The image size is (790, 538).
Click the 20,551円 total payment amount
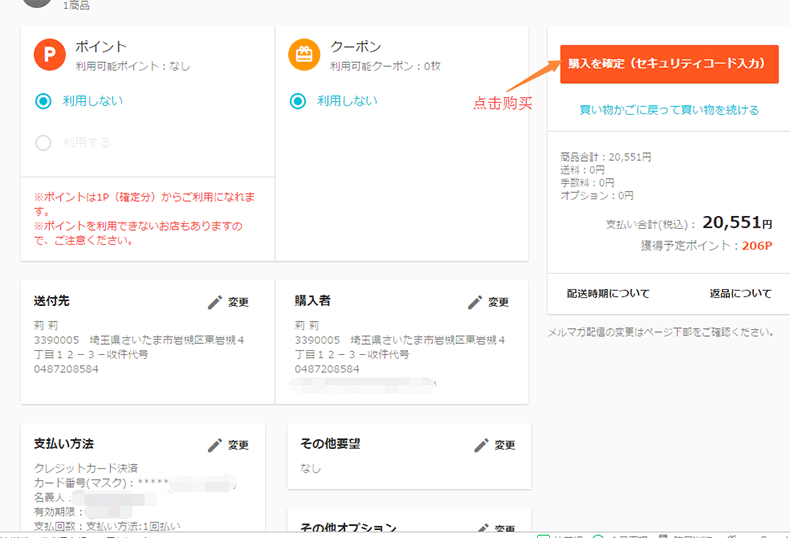coord(737,223)
